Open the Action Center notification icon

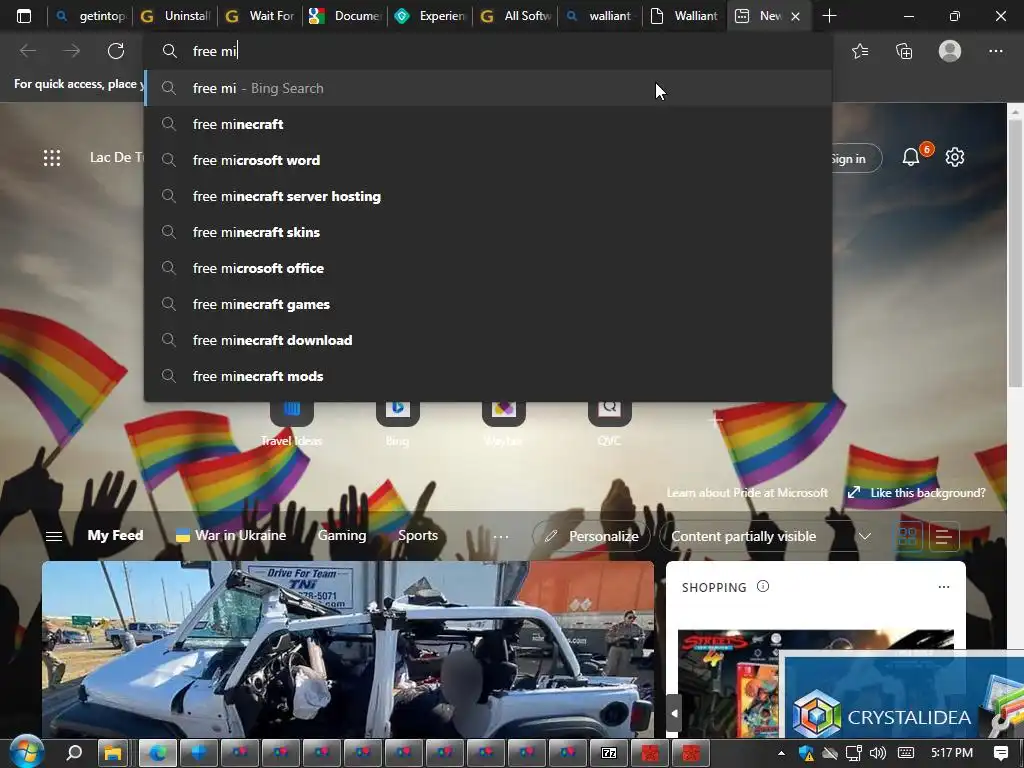pyautogui.click(x=1000, y=753)
